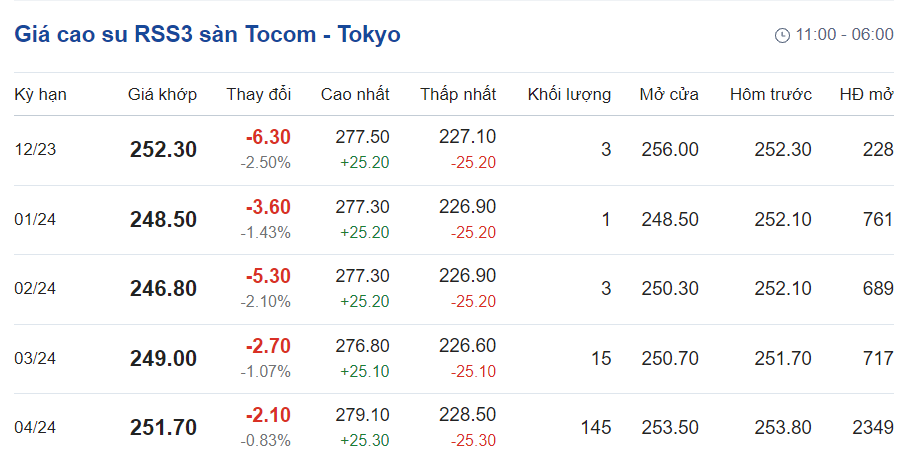
Task: Click the Hôm trước column header
Action: (770, 95)
